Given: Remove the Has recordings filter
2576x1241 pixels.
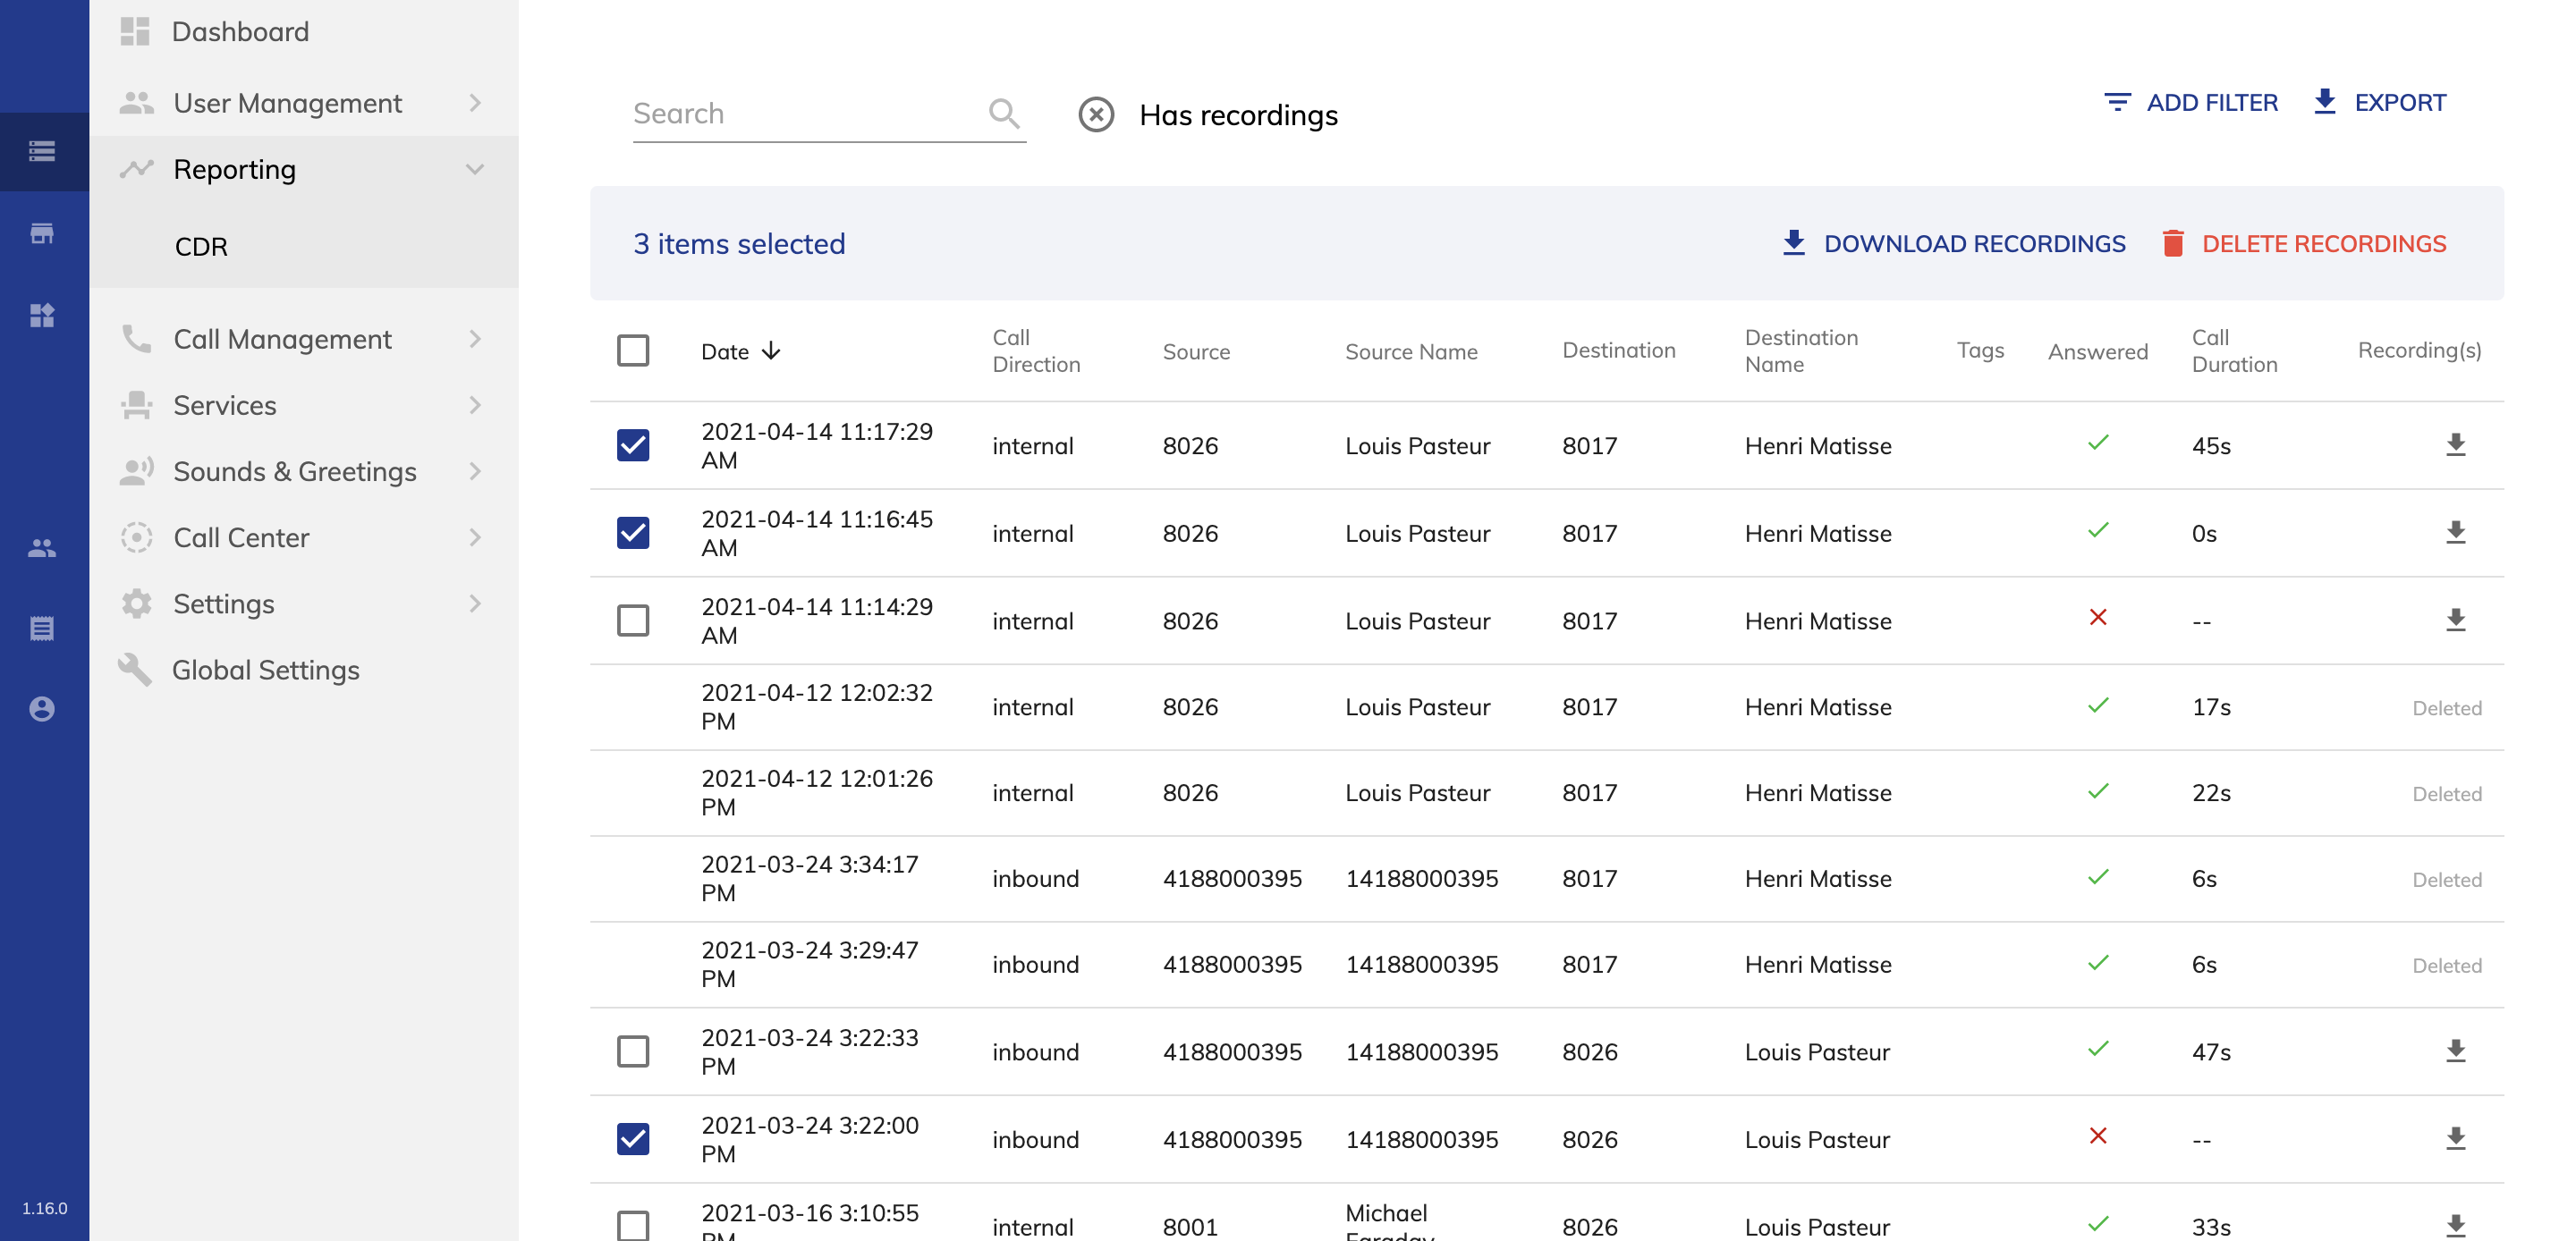Looking at the screenshot, I should point(1096,114).
